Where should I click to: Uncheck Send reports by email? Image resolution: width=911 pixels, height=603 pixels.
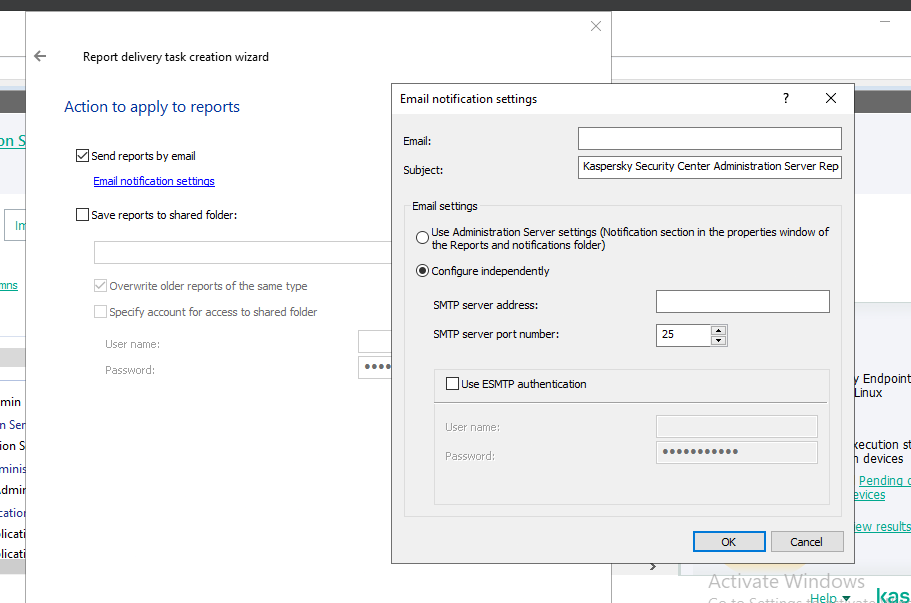(x=83, y=156)
